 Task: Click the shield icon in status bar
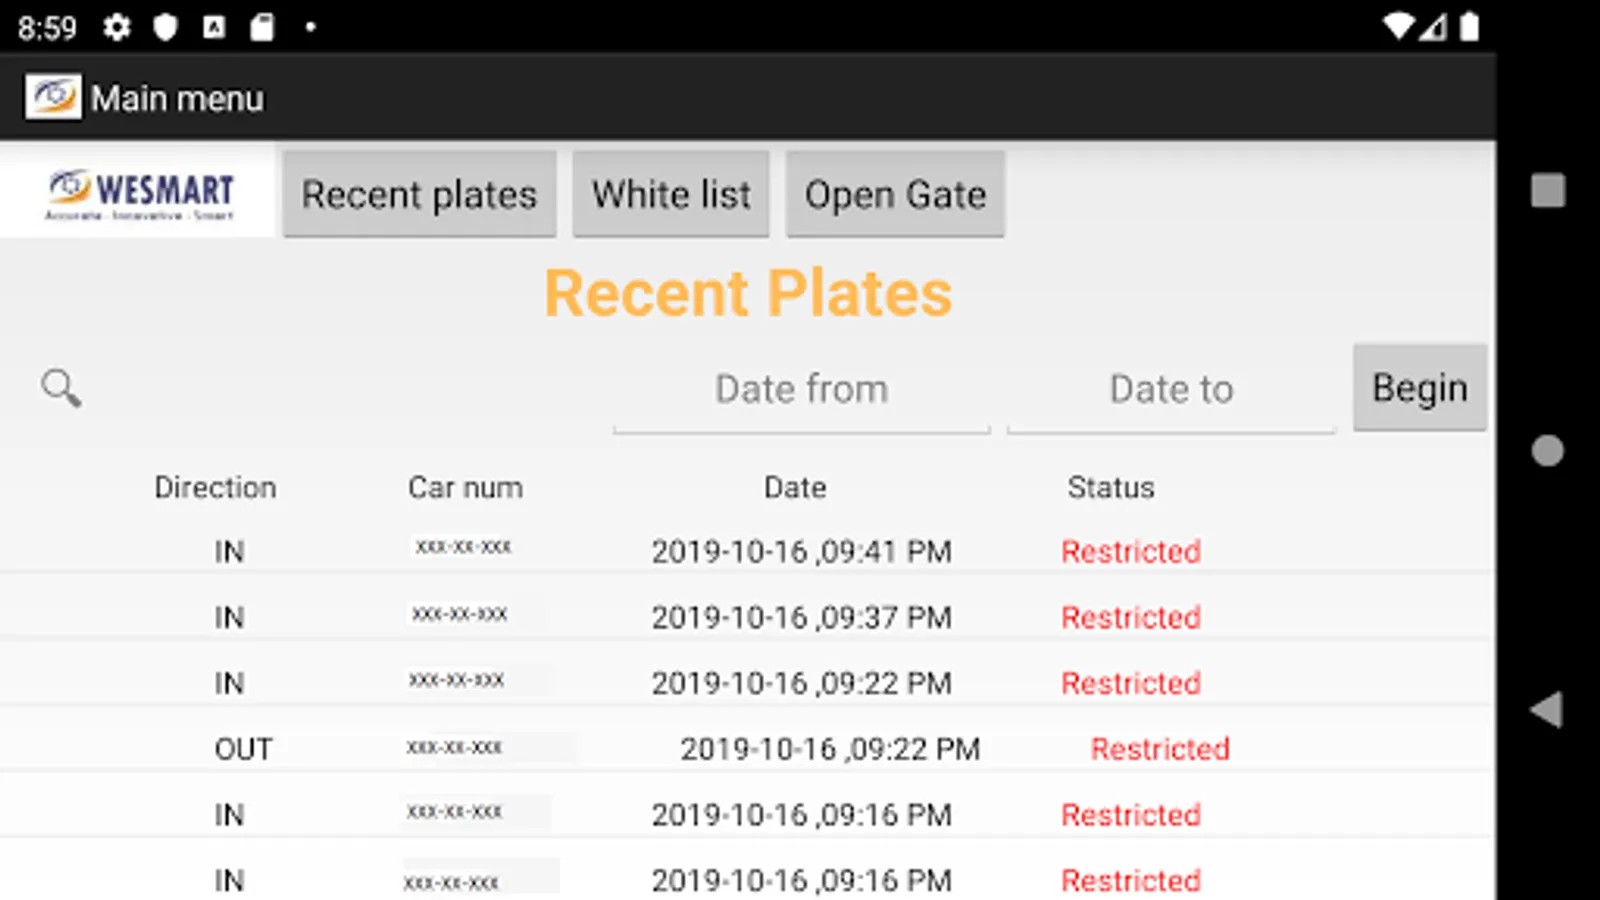165,27
